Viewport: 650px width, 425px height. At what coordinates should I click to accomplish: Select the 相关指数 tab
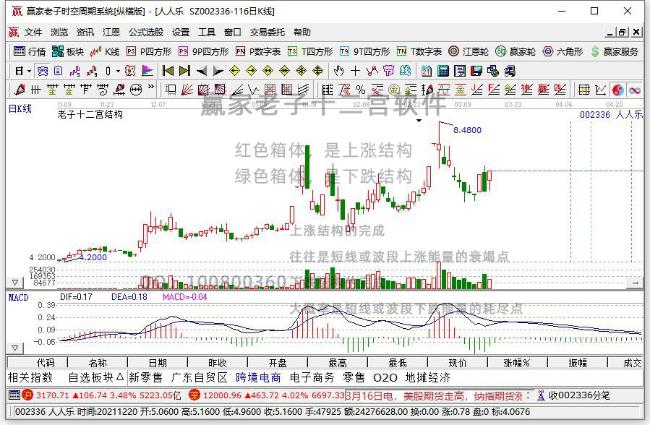(x=30, y=378)
